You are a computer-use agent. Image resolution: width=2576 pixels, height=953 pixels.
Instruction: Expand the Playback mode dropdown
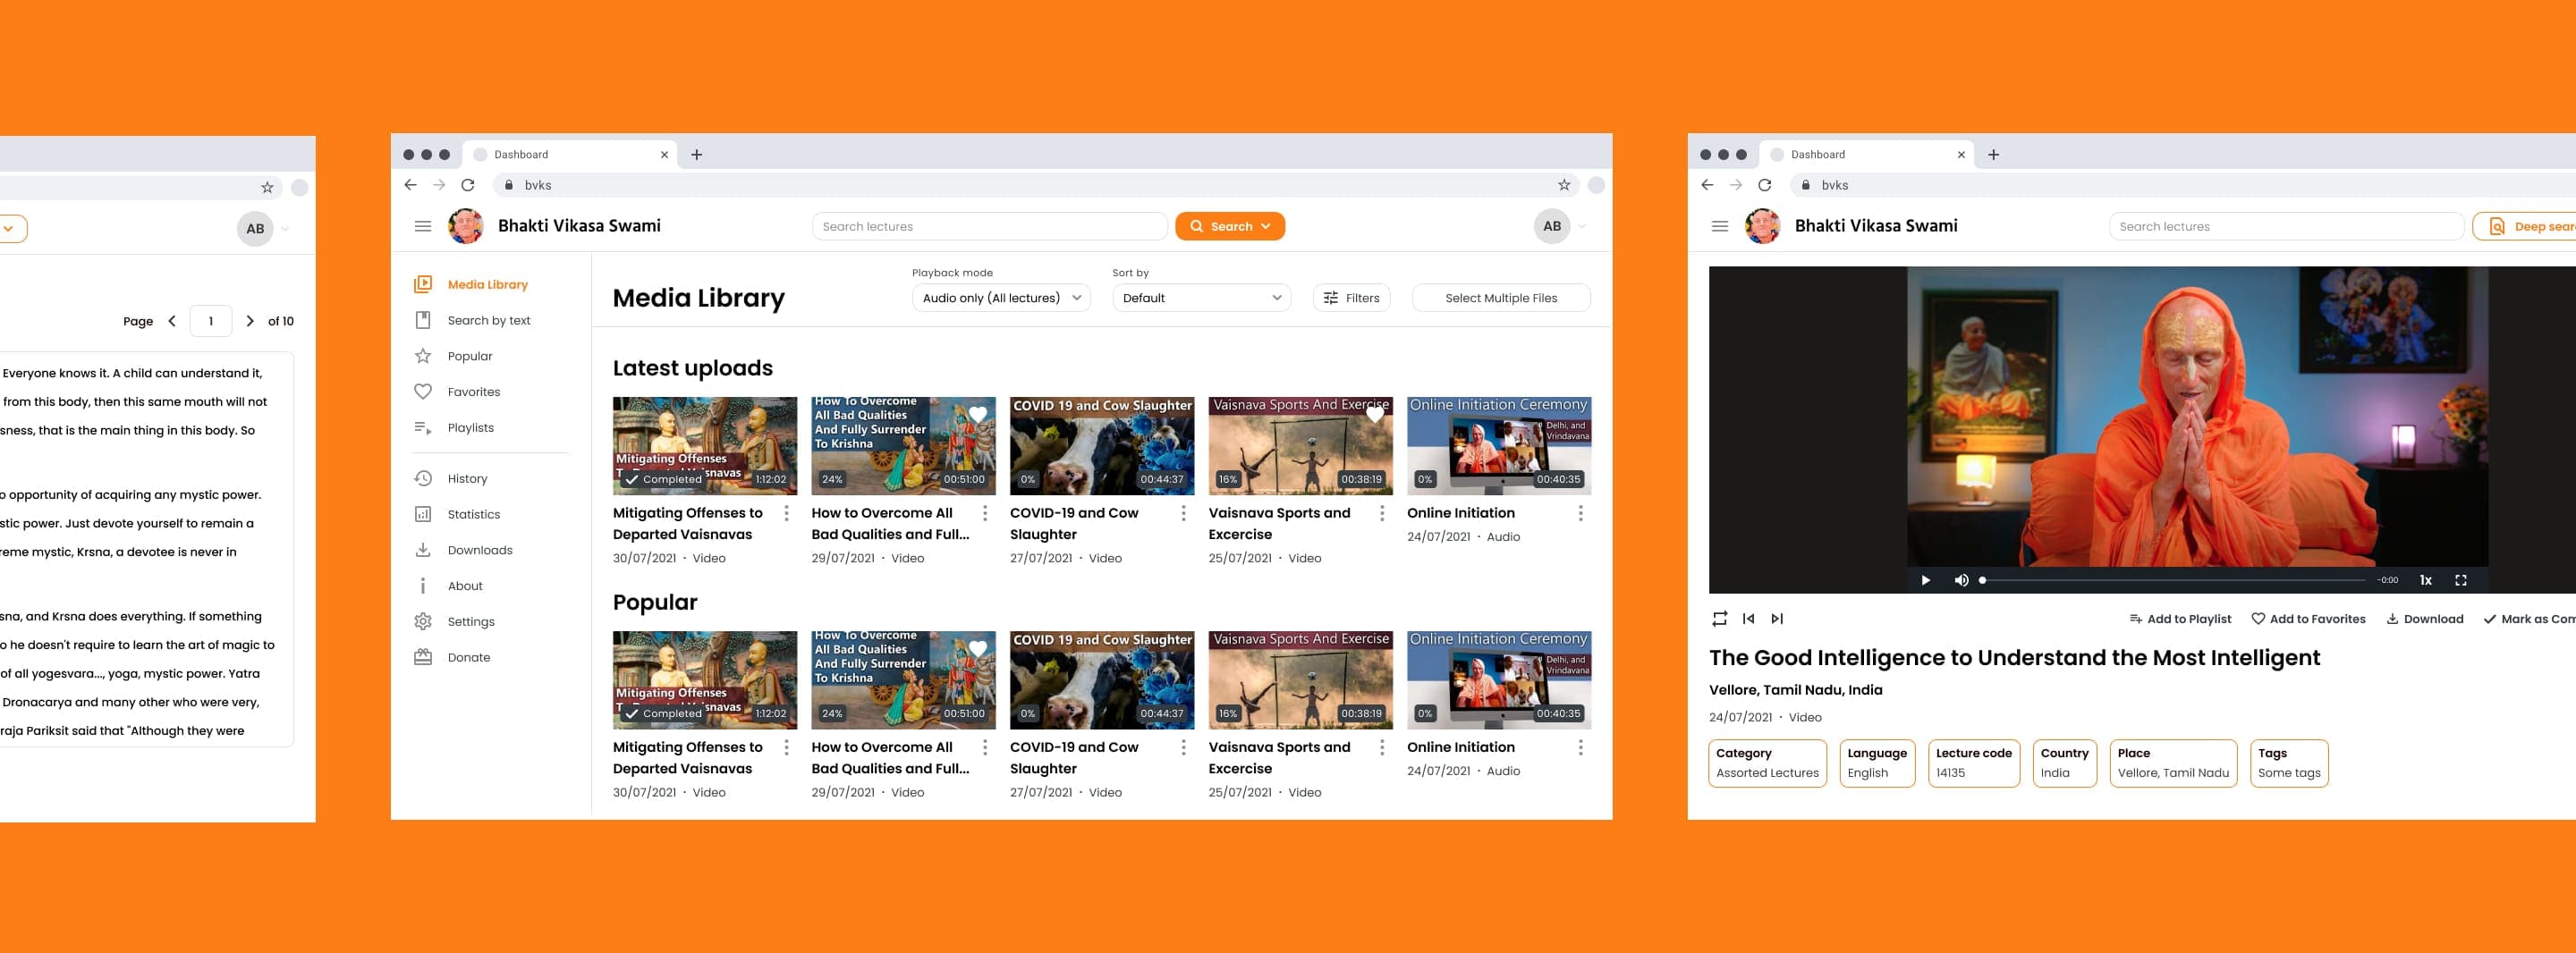pyautogui.click(x=1001, y=298)
